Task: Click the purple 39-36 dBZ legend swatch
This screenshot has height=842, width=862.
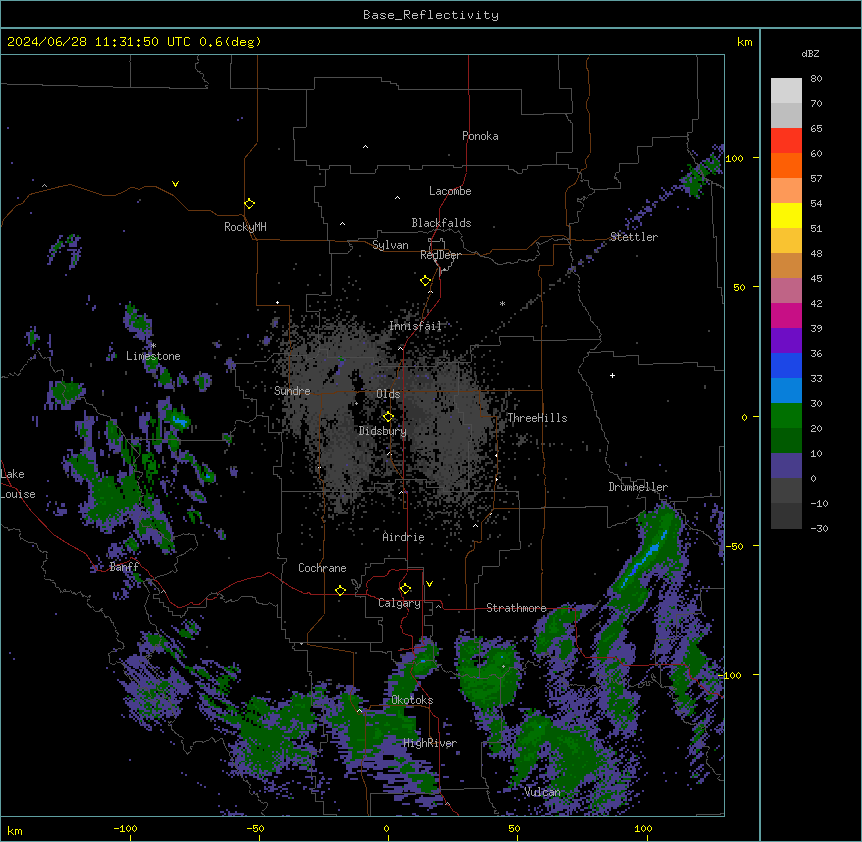Action: (786, 341)
